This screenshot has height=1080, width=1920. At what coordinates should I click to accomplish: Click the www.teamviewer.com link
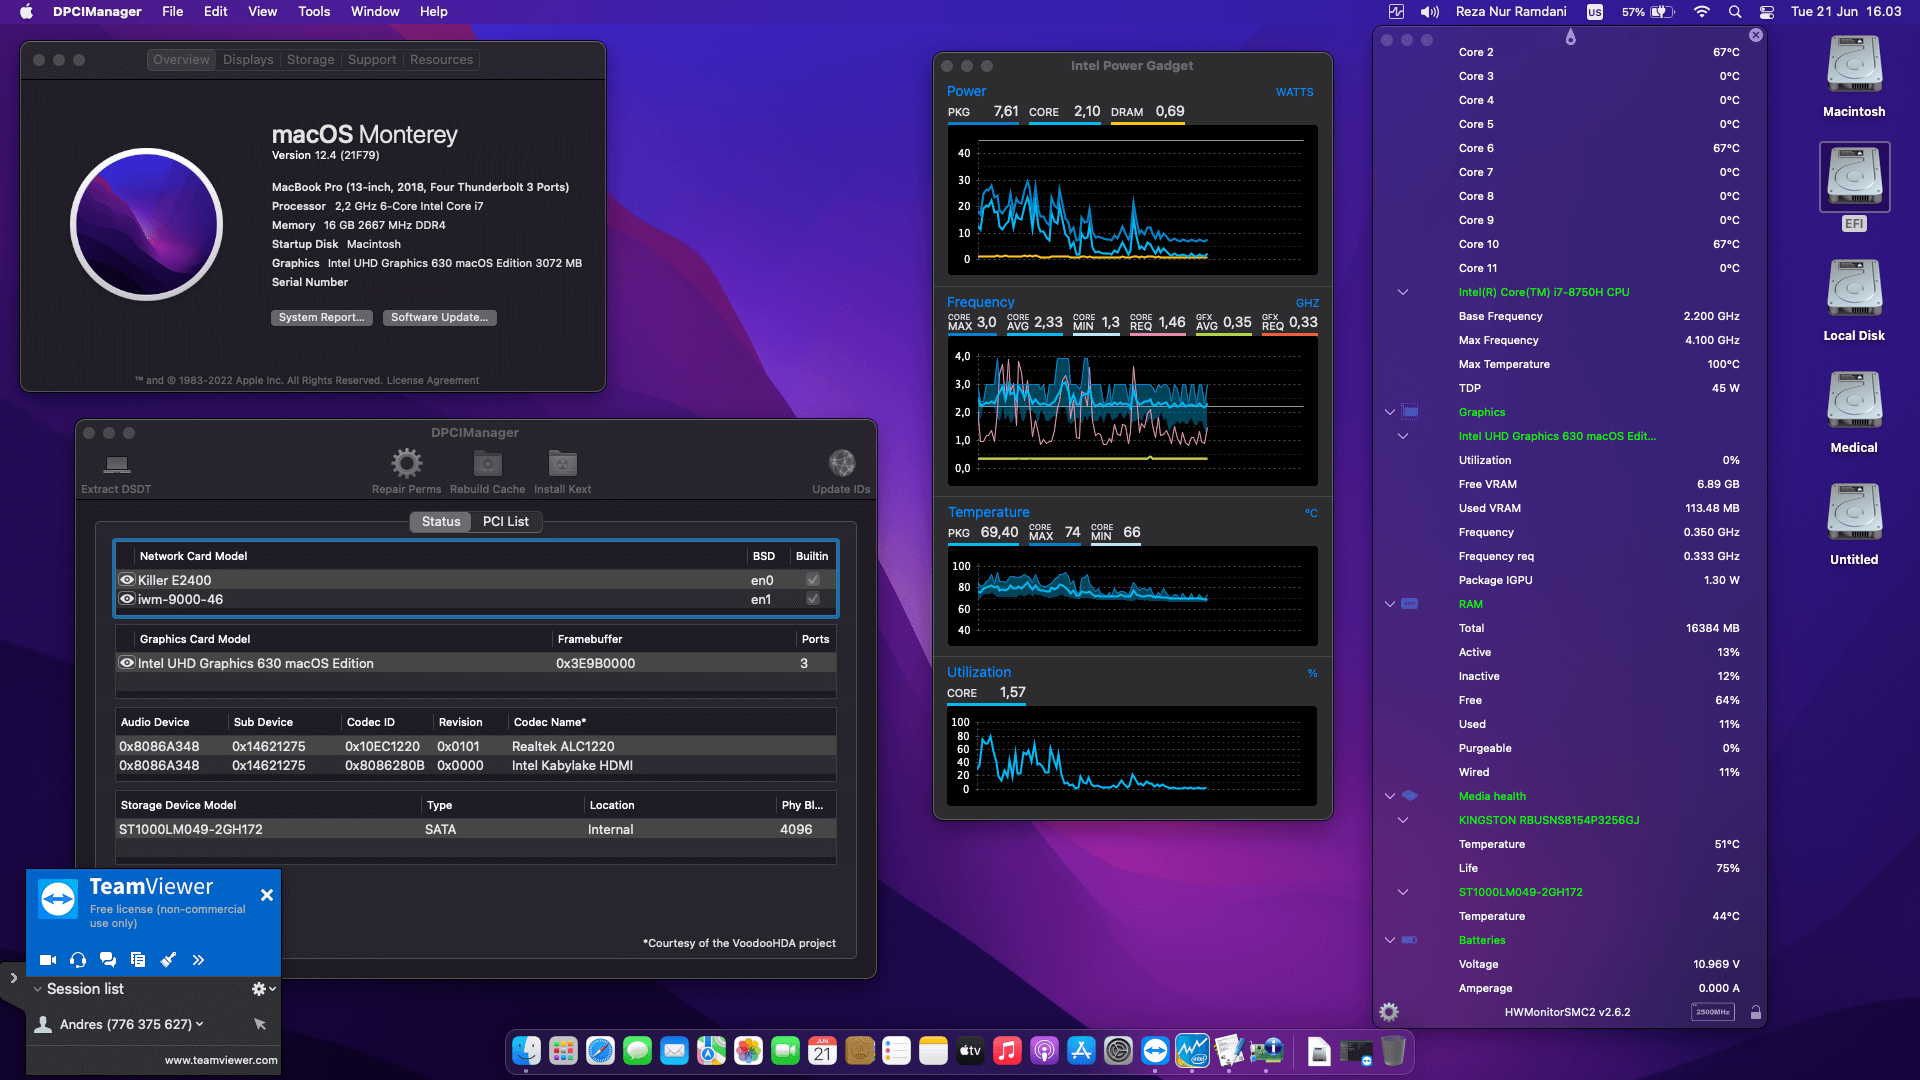click(221, 1061)
